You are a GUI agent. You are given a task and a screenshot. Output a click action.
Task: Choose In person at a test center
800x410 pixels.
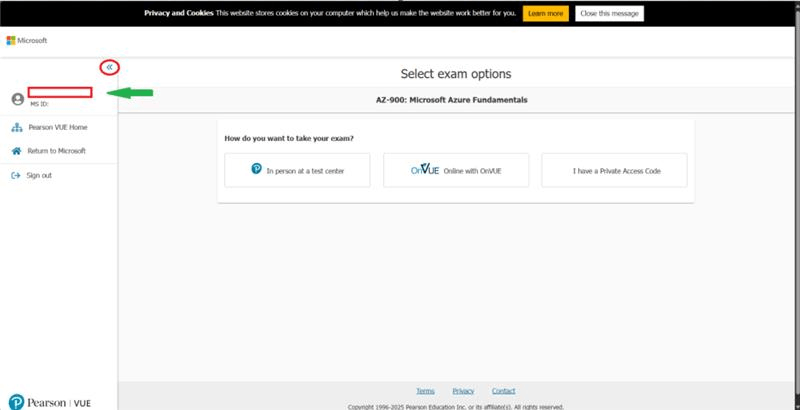[297, 170]
